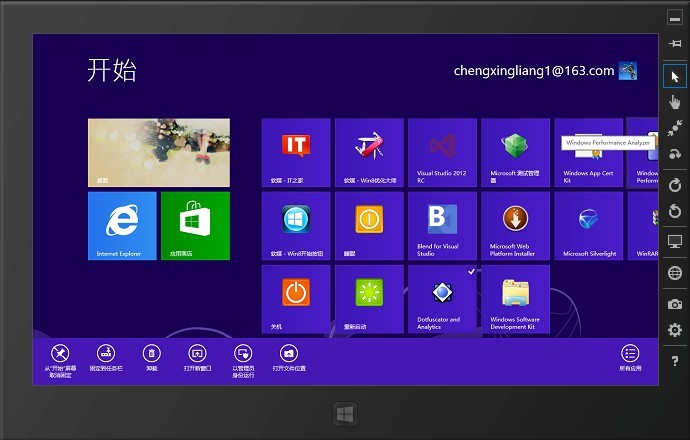Click 打开新窗口 open new window
This screenshot has width=690, height=440.
coord(198,359)
